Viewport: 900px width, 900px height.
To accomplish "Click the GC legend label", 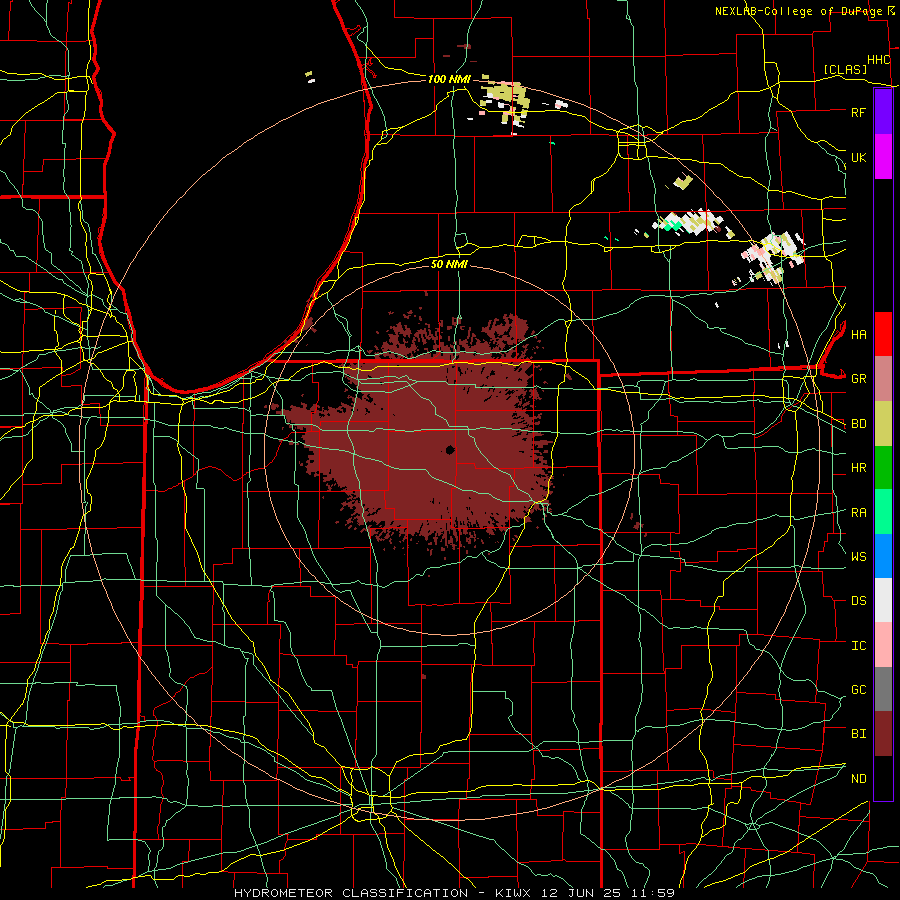I will (x=858, y=690).
